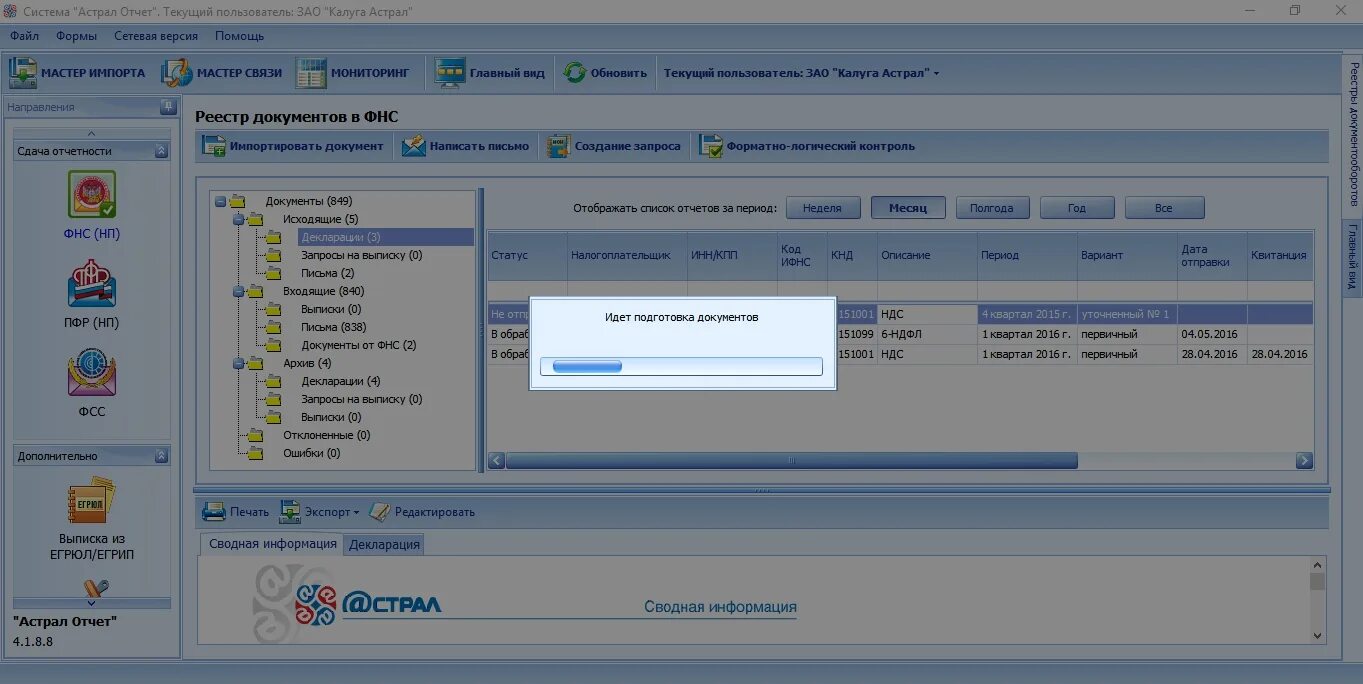This screenshot has height=684, width=1363.
Task: Sort by the Дата отправки column header
Action: [1212, 255]
